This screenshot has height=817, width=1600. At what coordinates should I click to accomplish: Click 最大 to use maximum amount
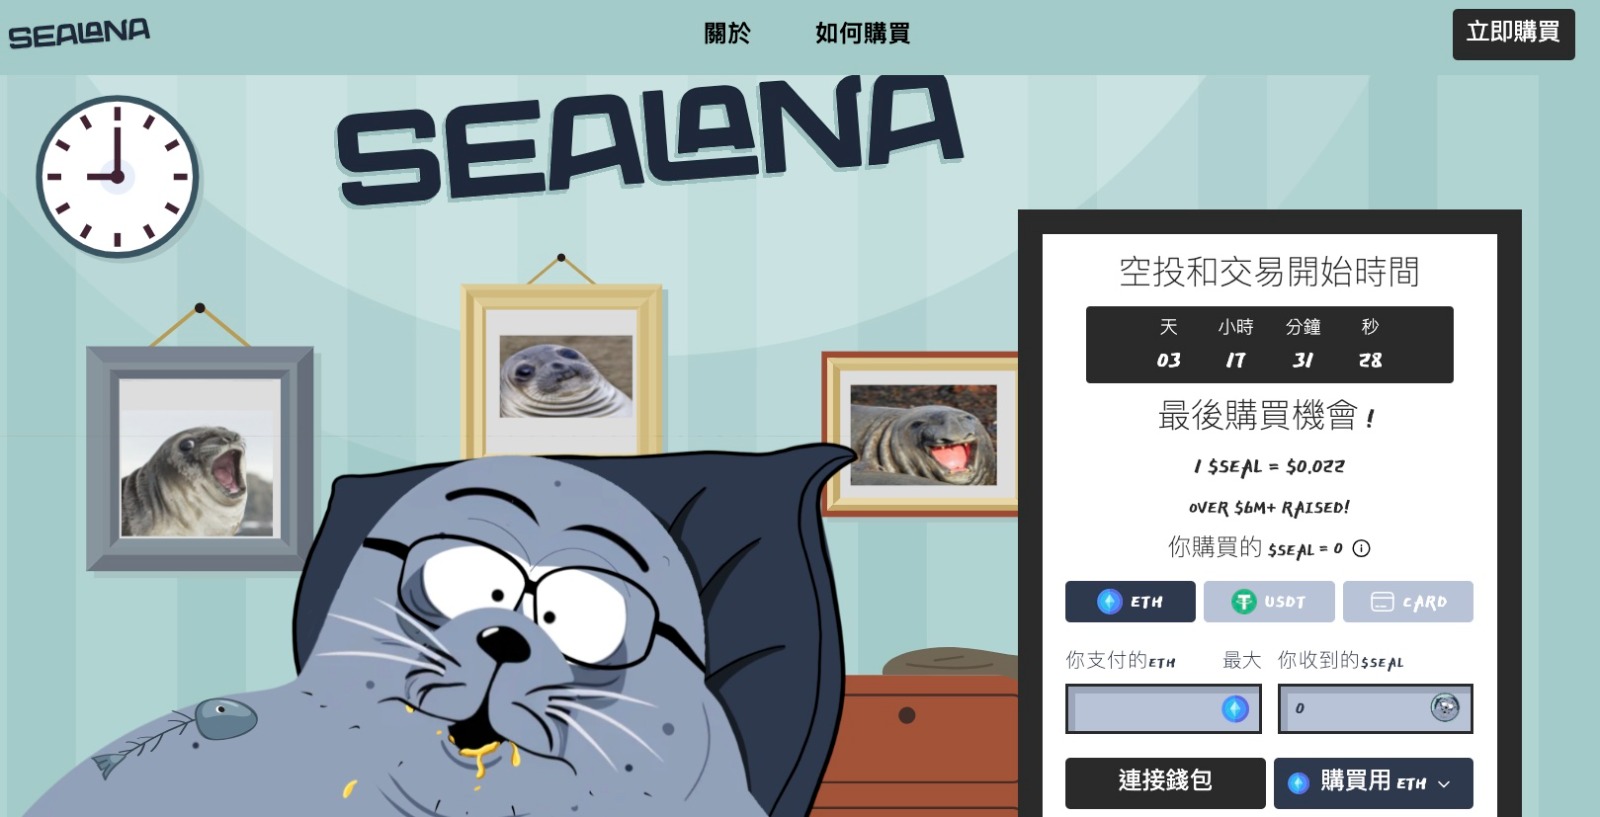point(1241,660)
